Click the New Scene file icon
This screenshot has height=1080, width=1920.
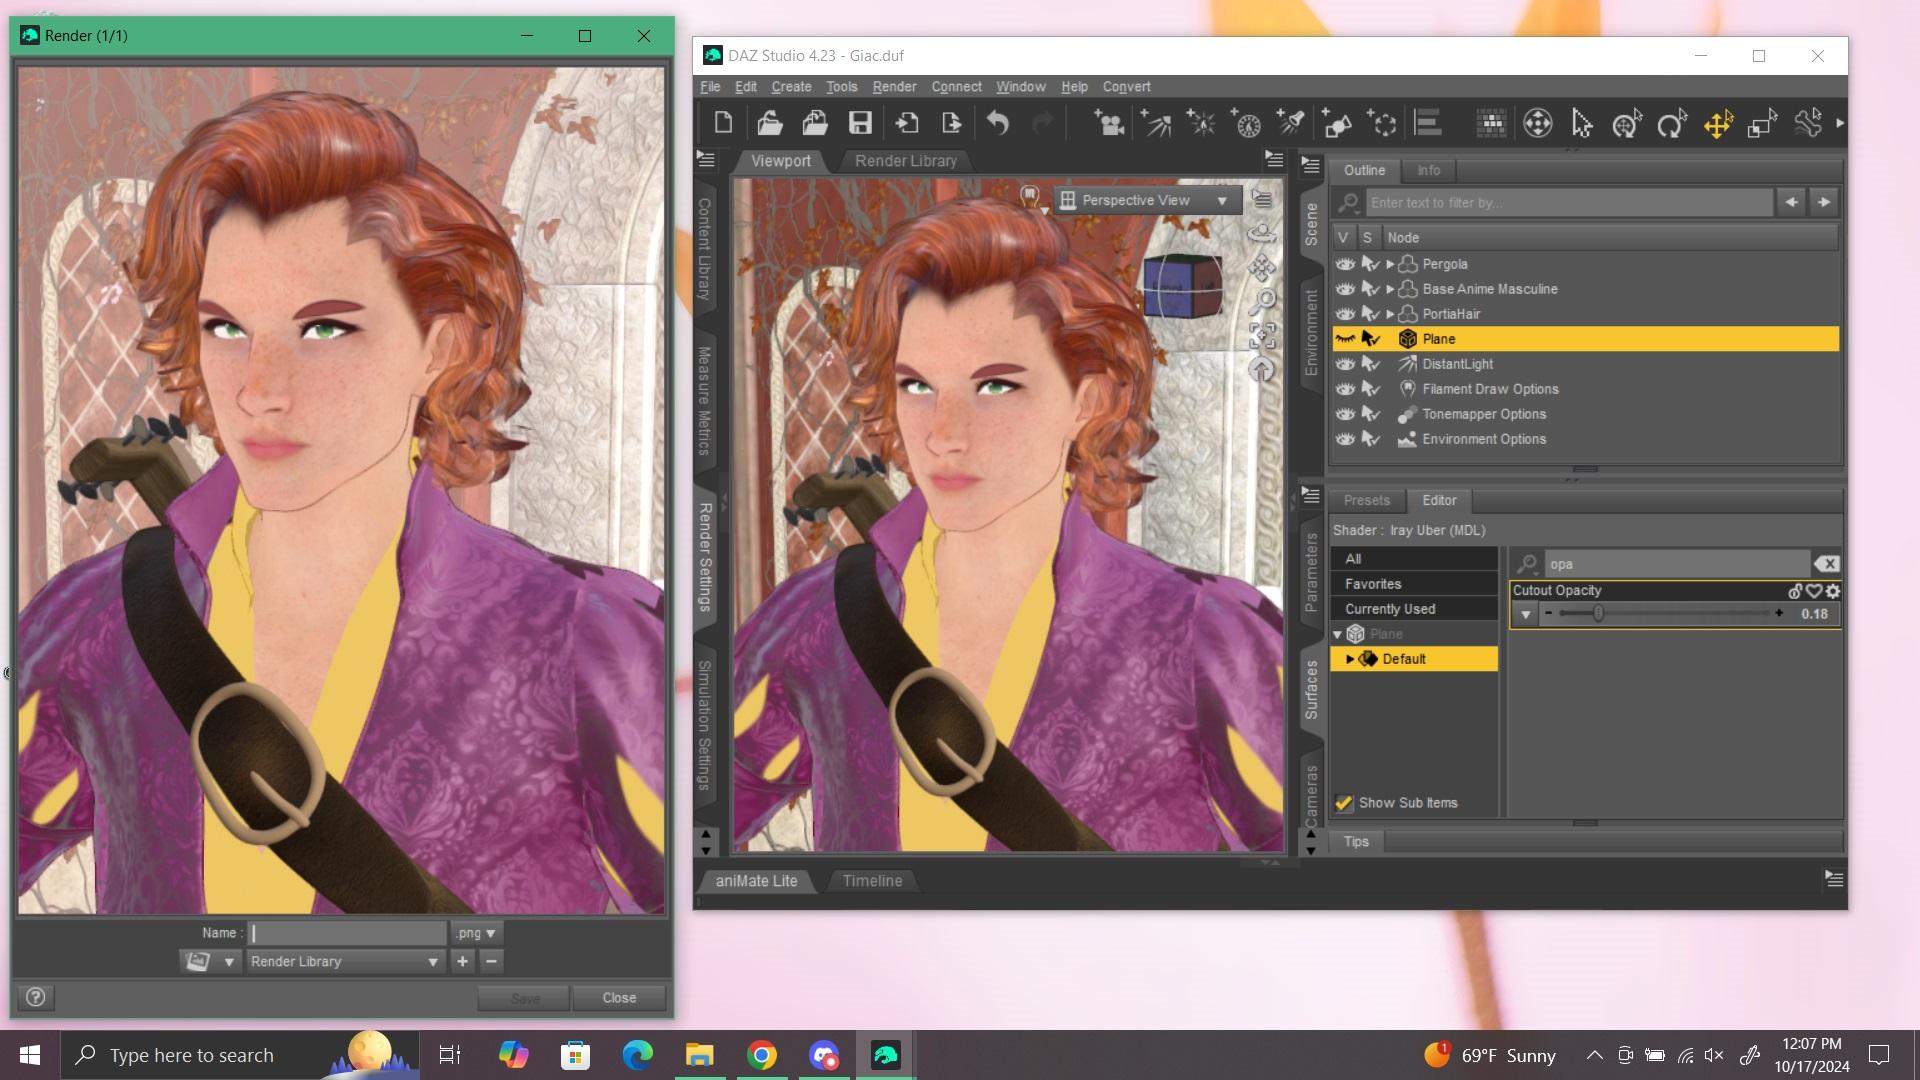click(x=723, y=123)
